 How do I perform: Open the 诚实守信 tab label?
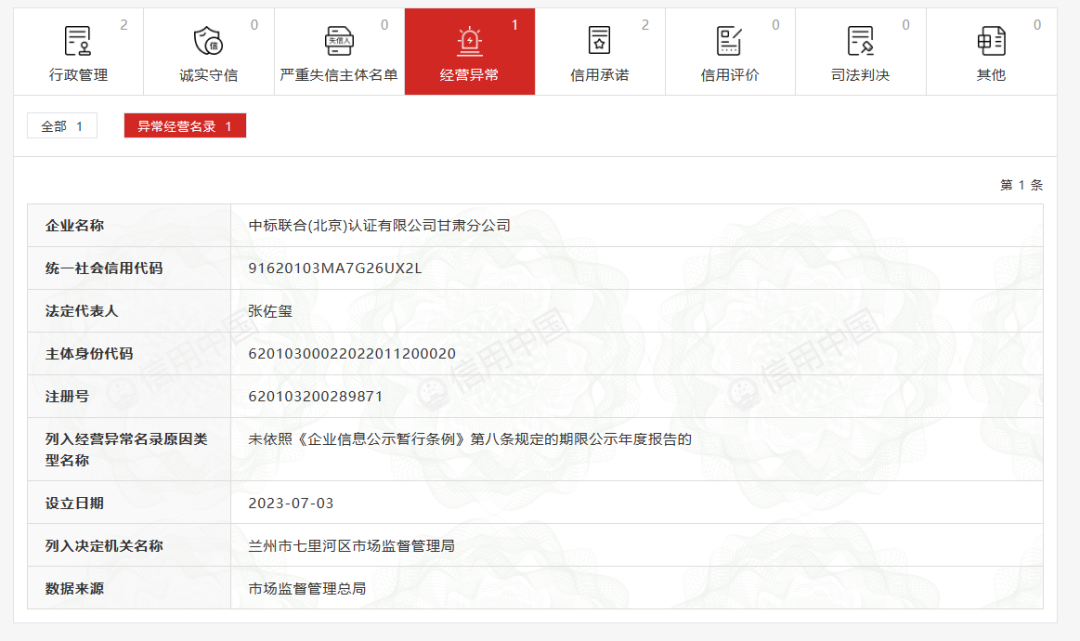click(209, 75)
